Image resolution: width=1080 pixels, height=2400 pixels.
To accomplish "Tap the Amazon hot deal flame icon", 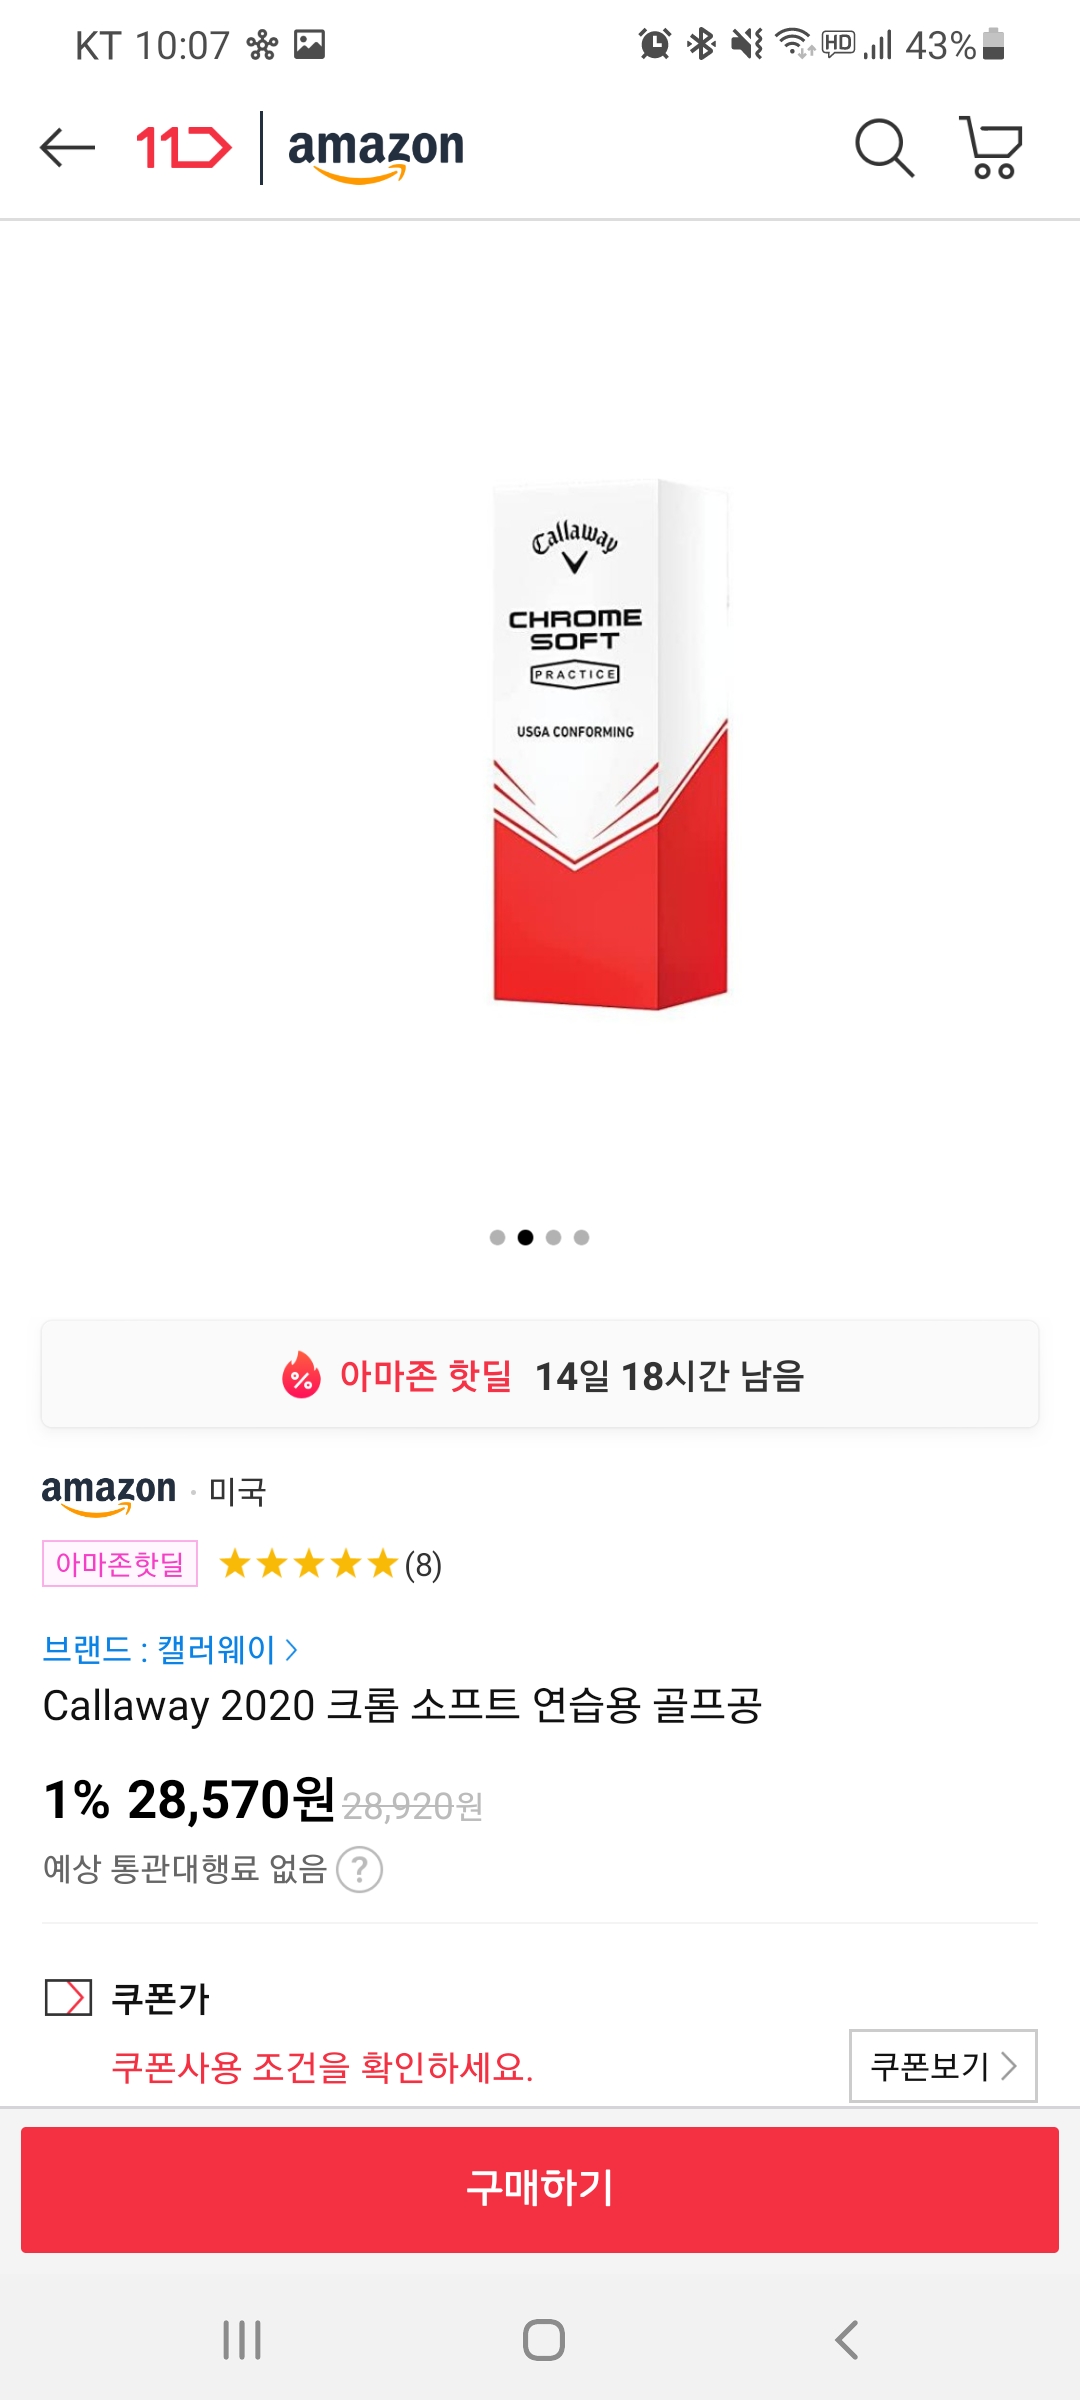I will pyautogui.click(x=301, y=1375).
